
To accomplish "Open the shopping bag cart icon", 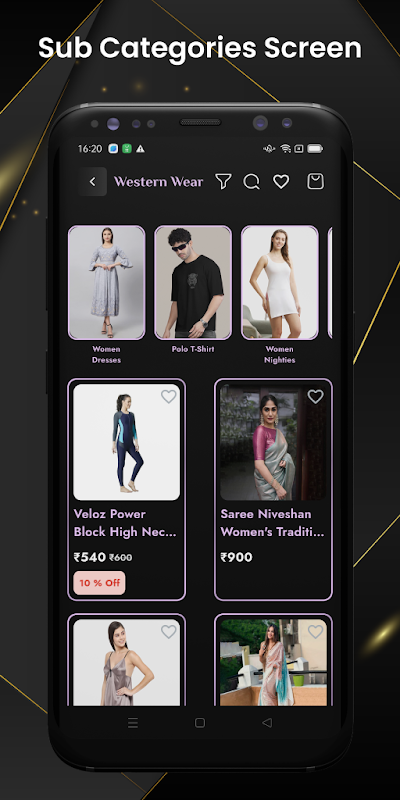I will (315, 181).
